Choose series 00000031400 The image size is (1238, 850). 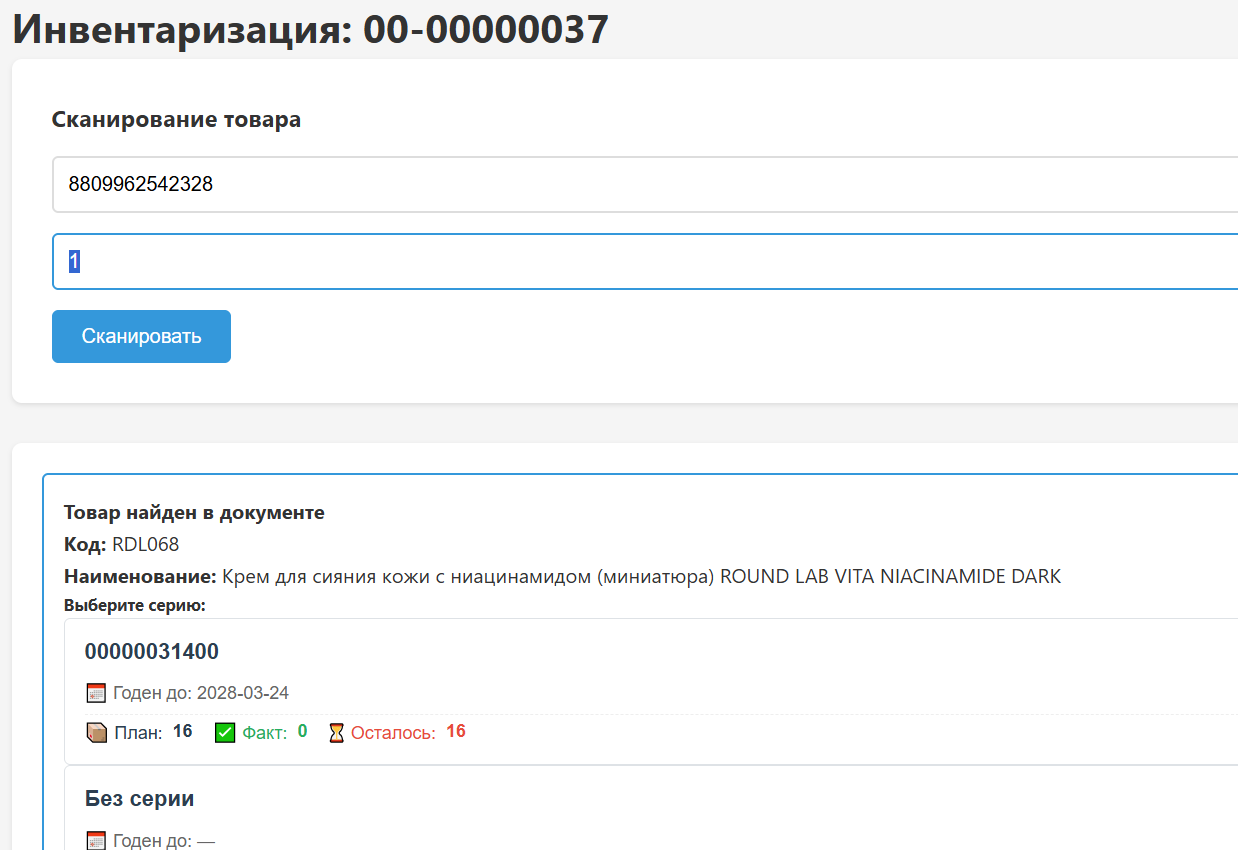(651, 692)
